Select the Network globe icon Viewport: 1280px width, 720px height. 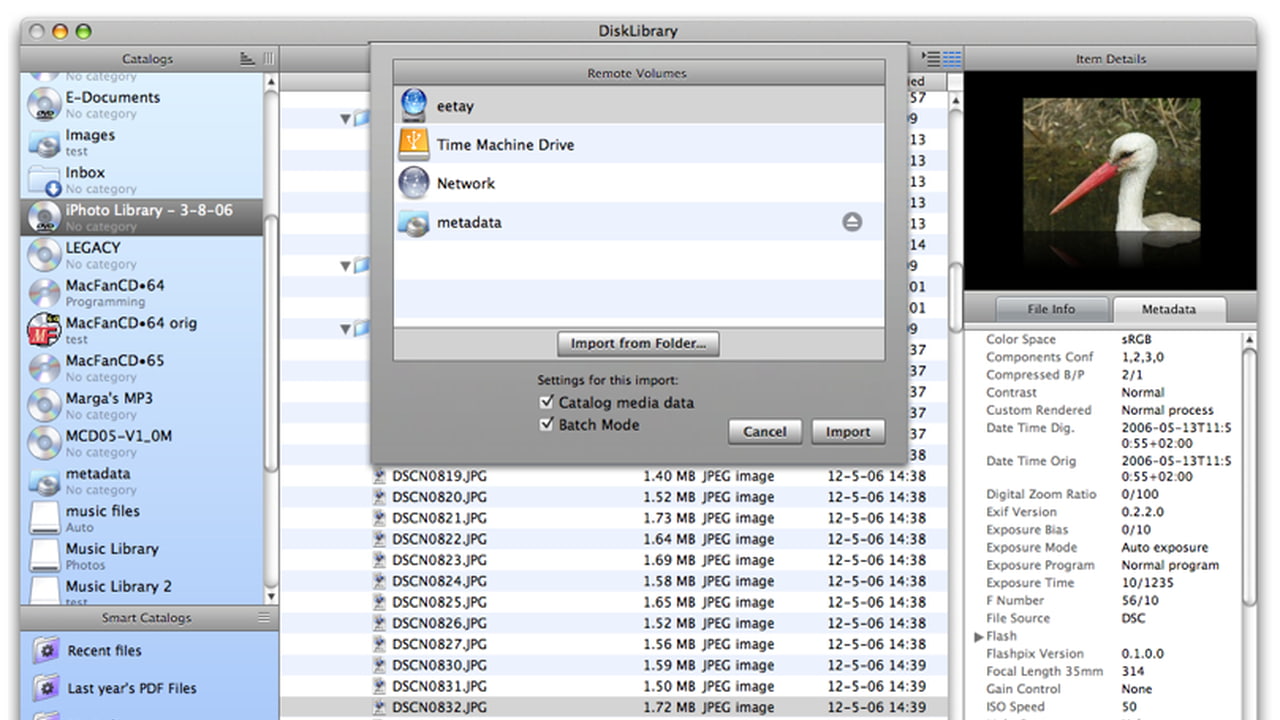(x=413, y=183)
